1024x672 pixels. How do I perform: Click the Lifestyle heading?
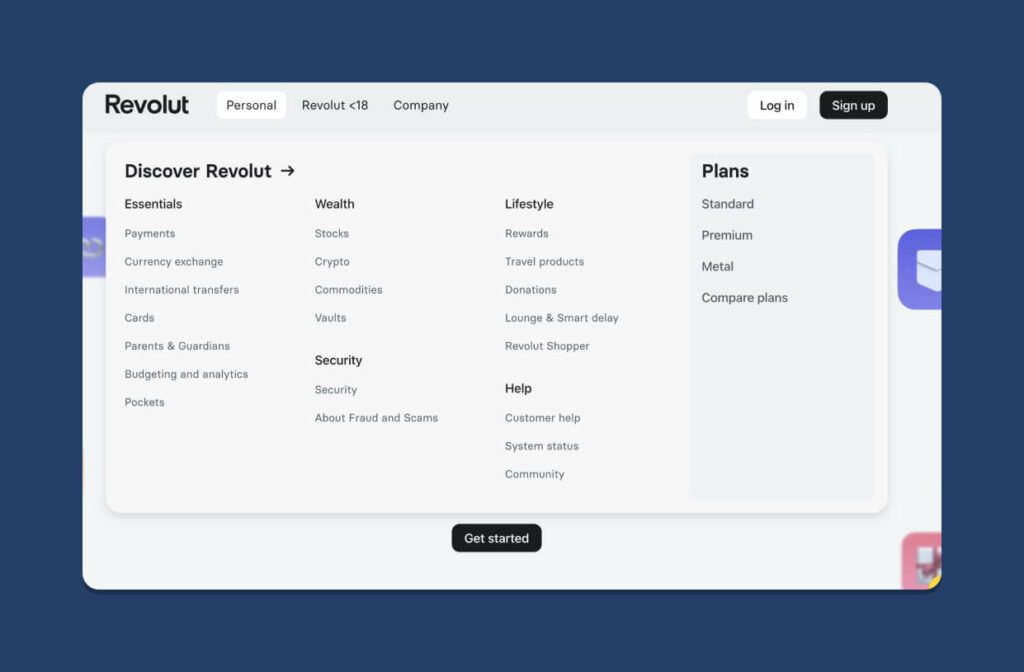coord(529,204)
